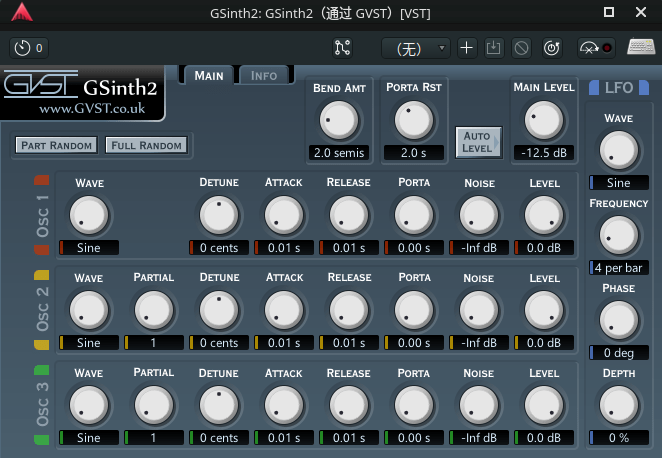Click the OSC 2 Attack knob

(284, 310)
